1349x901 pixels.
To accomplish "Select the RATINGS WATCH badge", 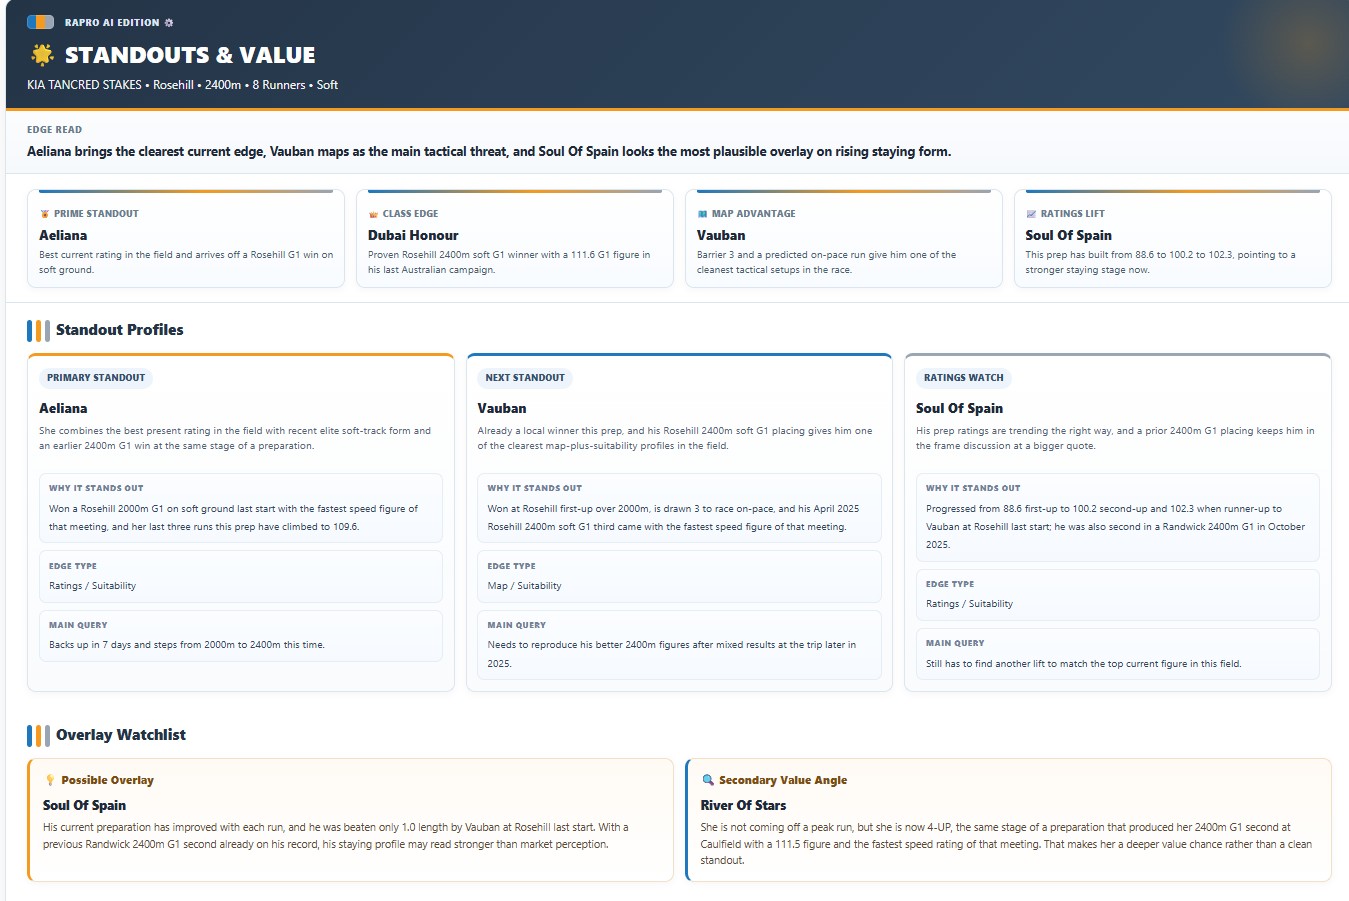I will [963, 378].
